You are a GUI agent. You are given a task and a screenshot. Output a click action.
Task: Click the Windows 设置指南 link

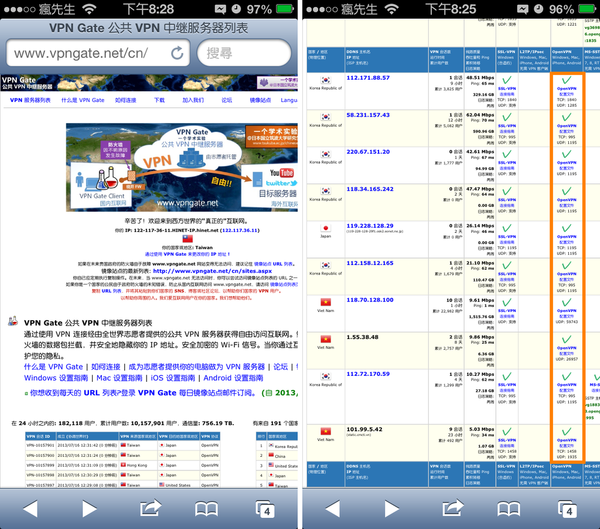[56, 378]
